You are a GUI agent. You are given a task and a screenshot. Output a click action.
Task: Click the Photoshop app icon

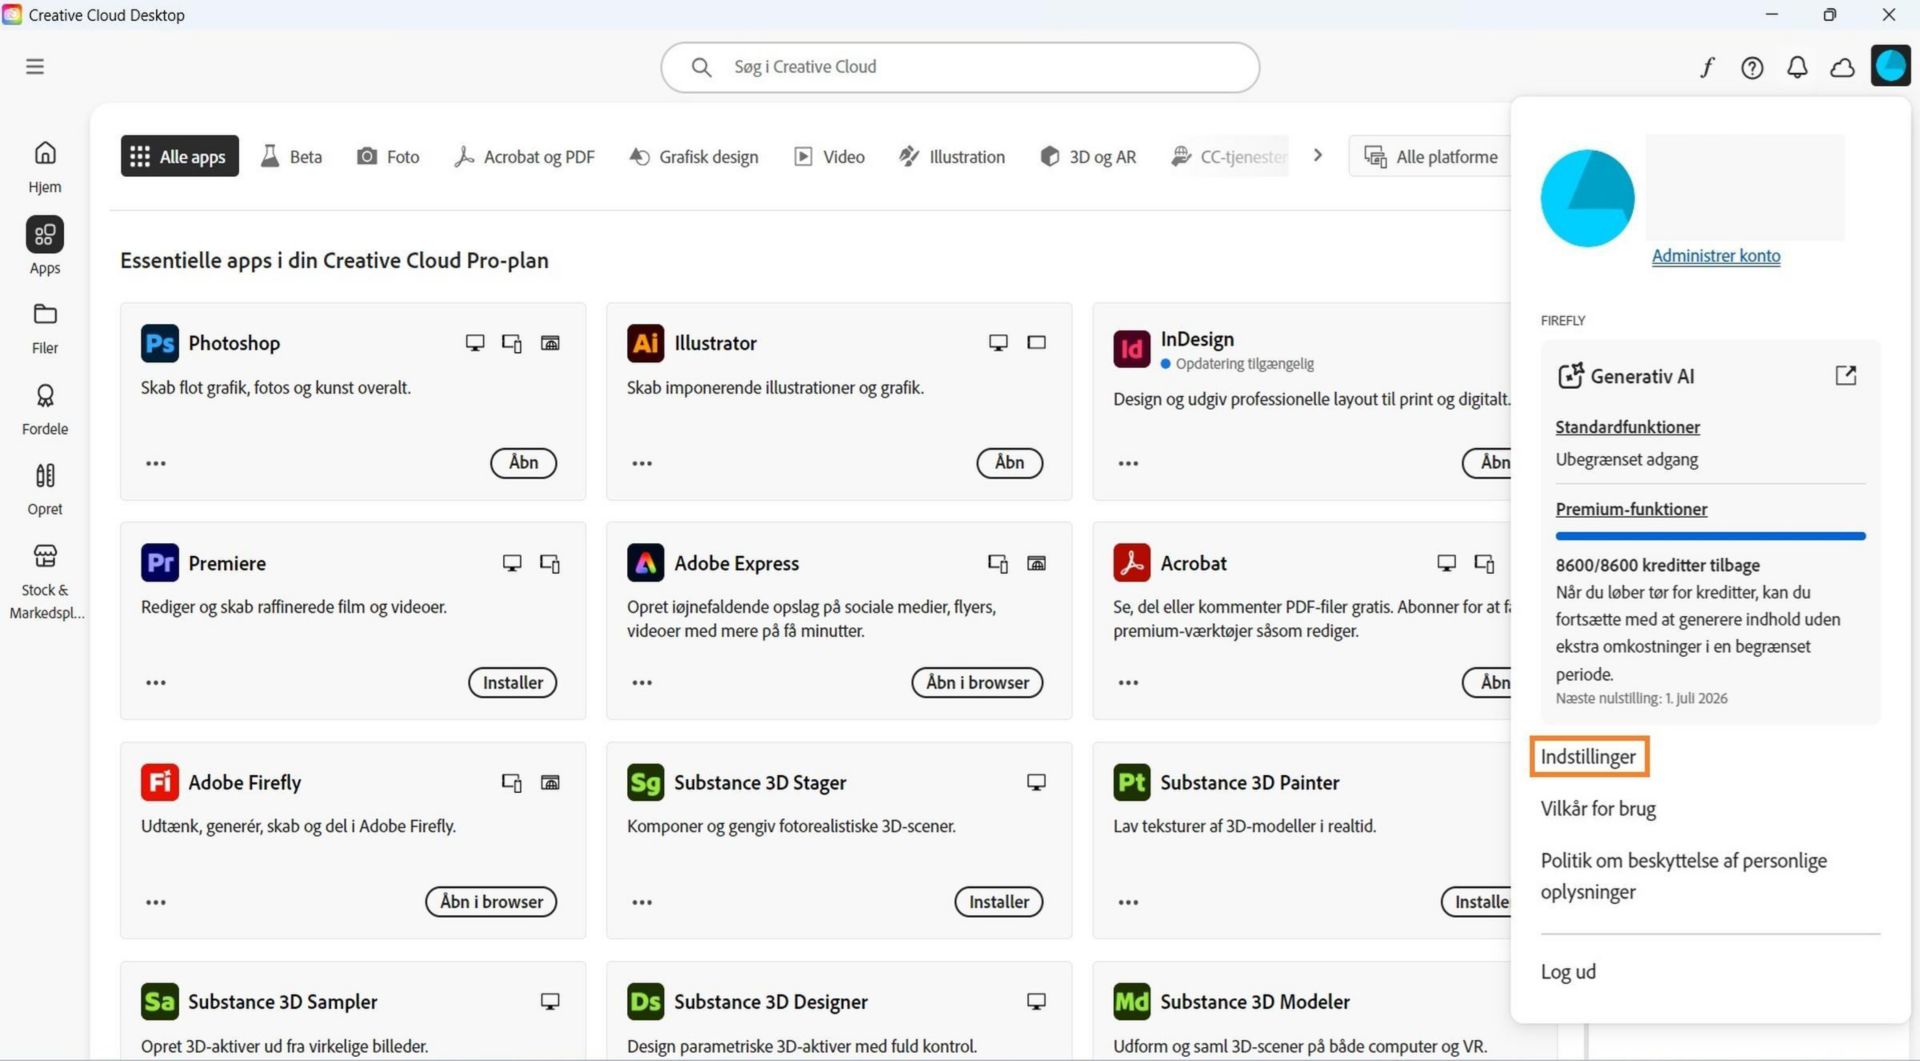tap(160, 343)
